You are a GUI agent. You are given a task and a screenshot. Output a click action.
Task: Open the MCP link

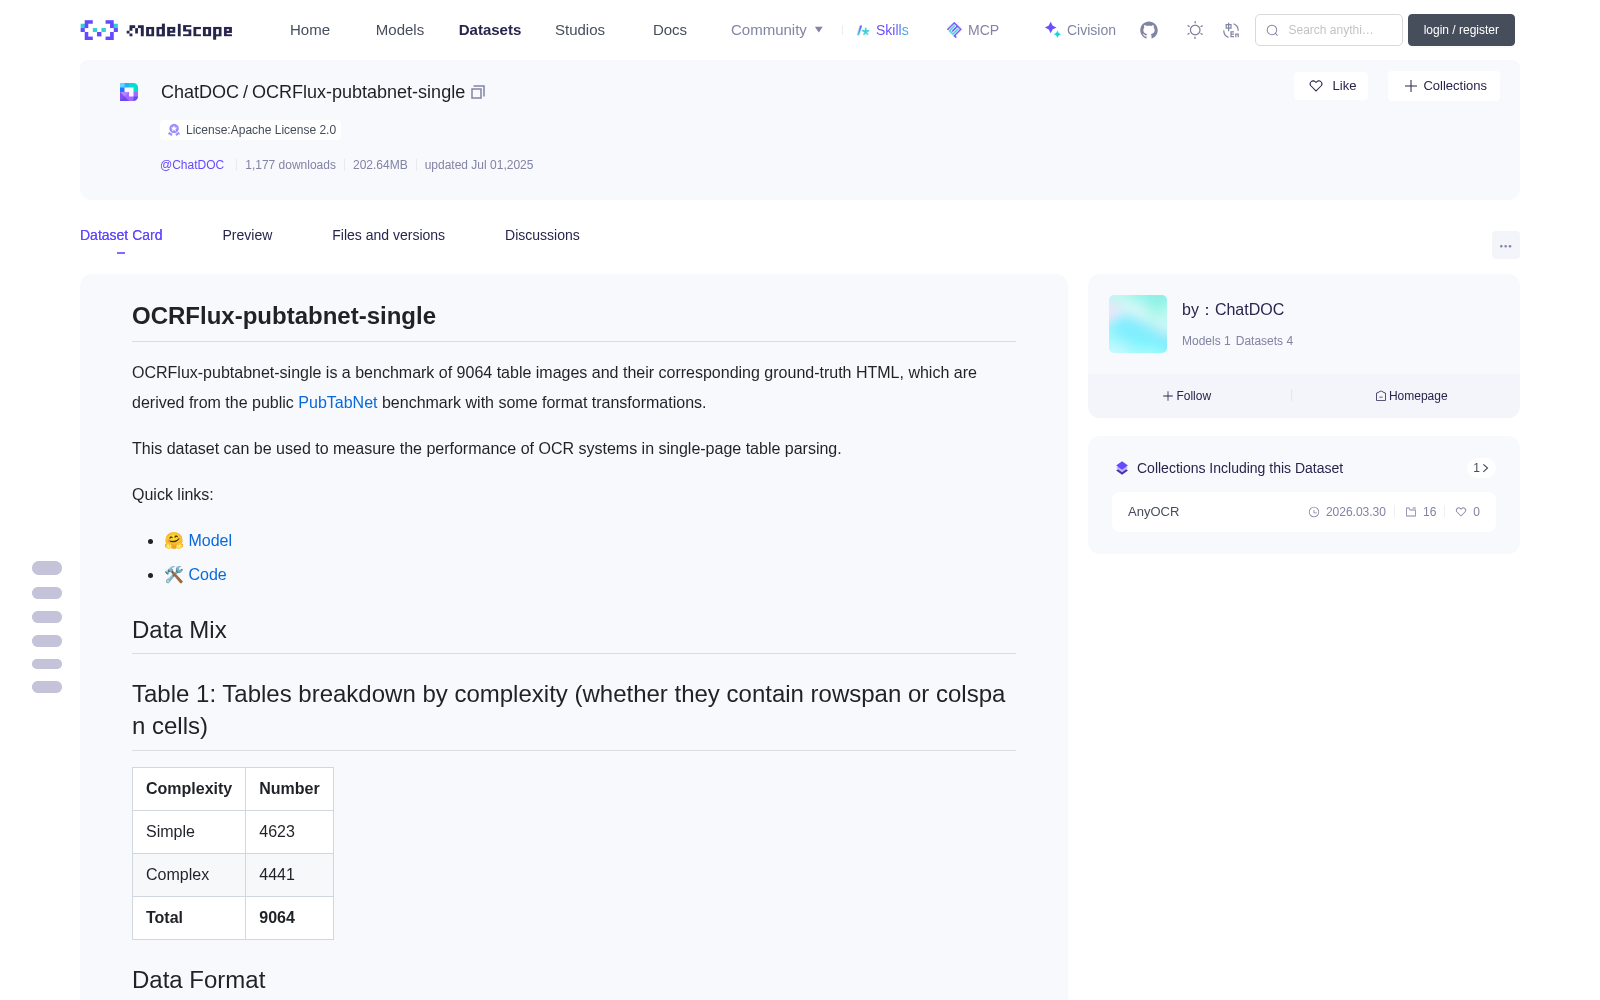tap(973, 30)
